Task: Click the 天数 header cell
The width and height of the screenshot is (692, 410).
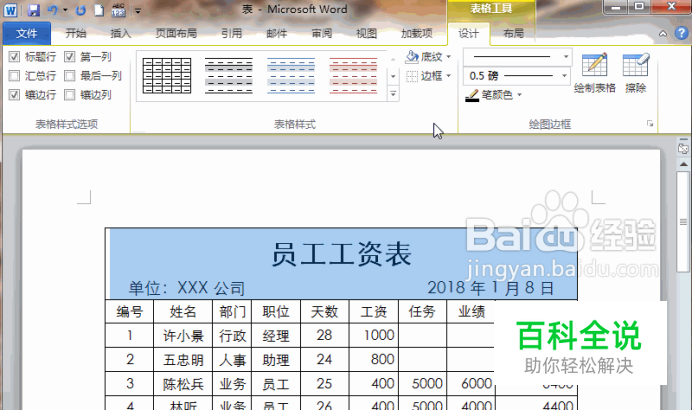Action: click(x=324, y=312)
